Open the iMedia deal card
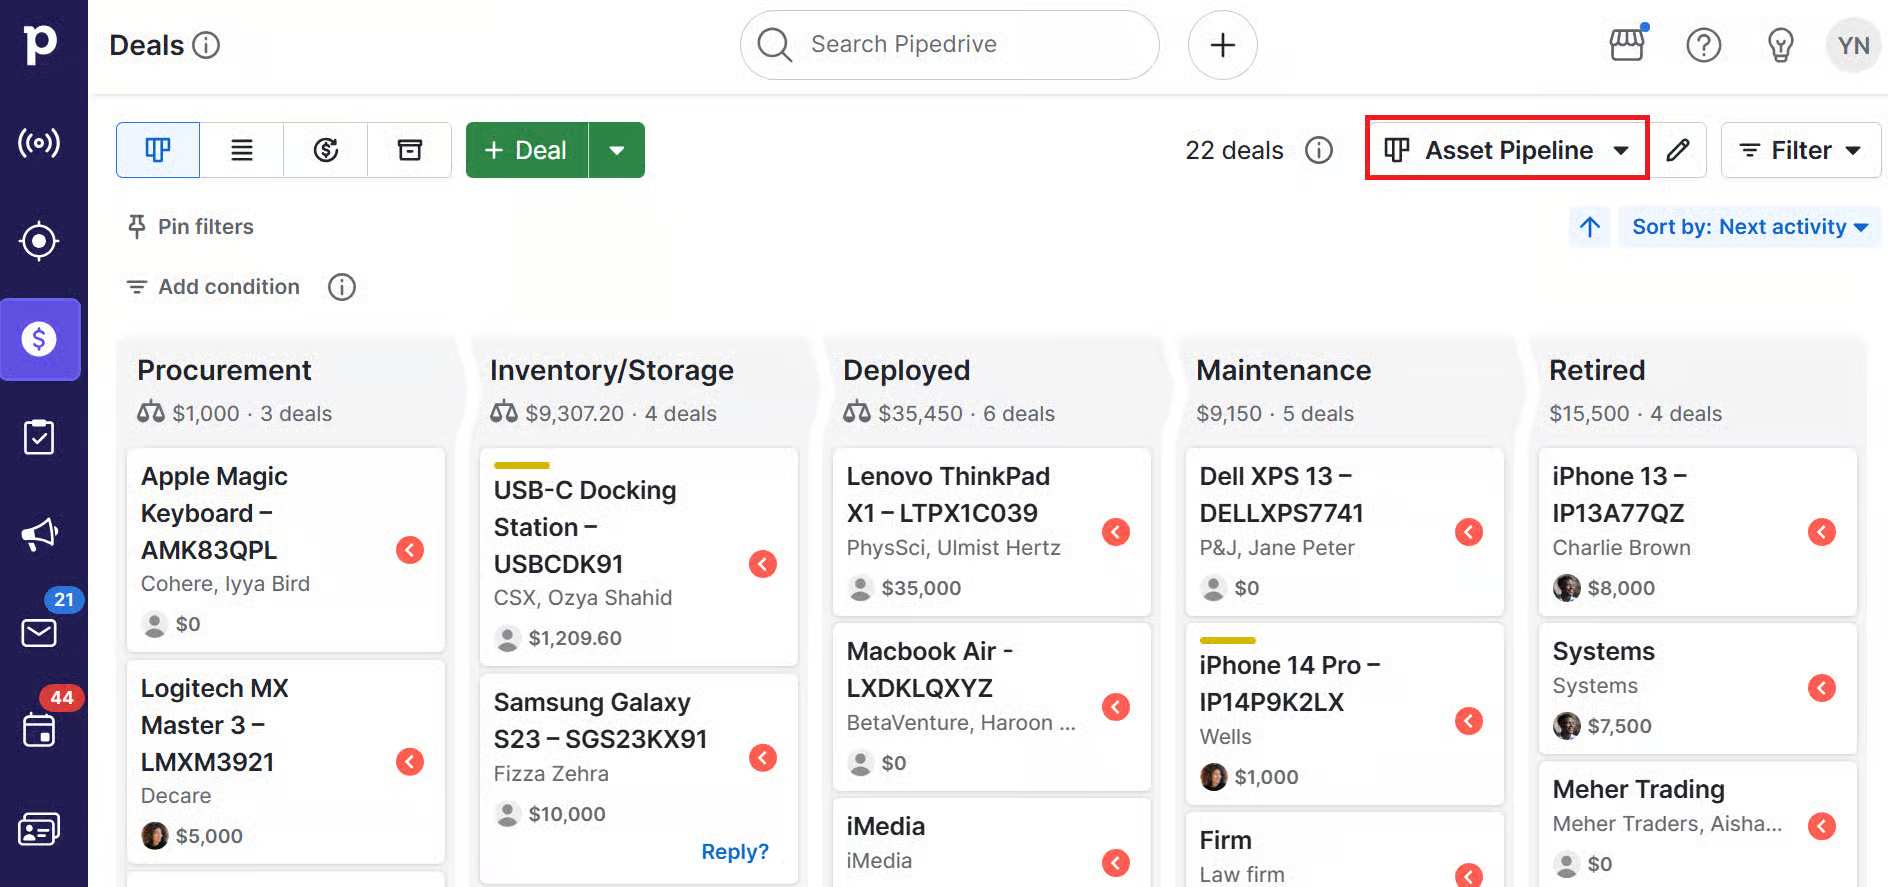 (992, 843)
